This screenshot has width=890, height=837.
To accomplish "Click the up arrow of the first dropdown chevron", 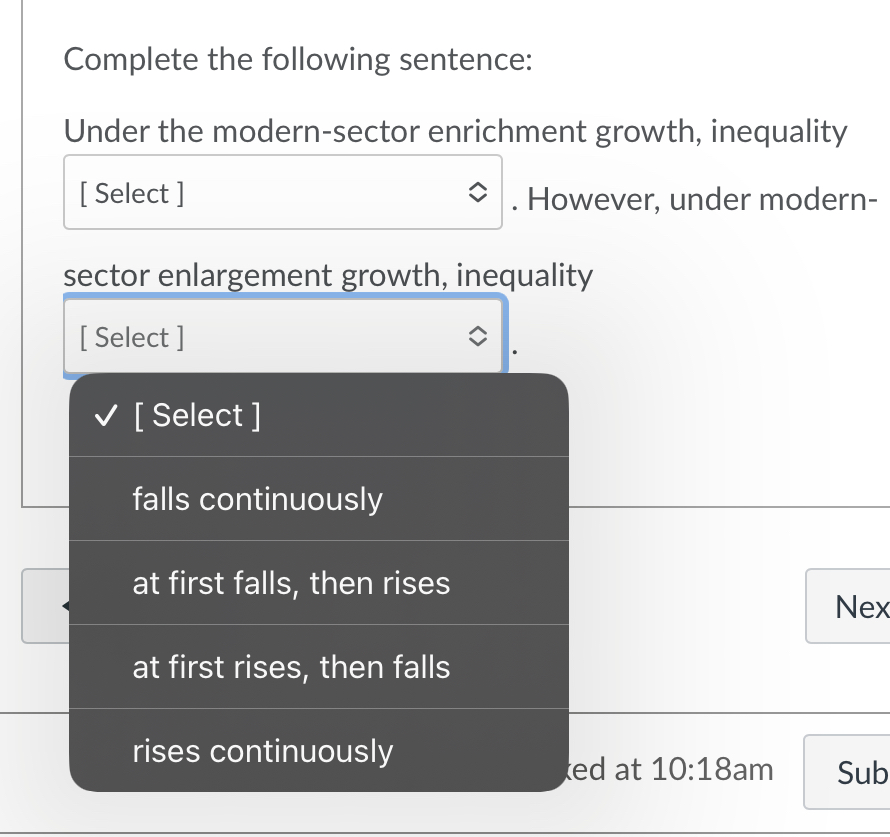I will (x=478, y=187).
